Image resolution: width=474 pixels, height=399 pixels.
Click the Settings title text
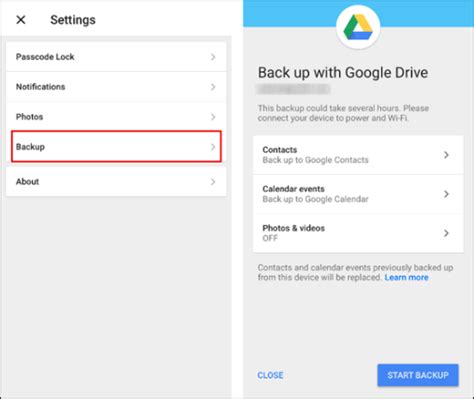pyautogui.click(x=73, y=20)
